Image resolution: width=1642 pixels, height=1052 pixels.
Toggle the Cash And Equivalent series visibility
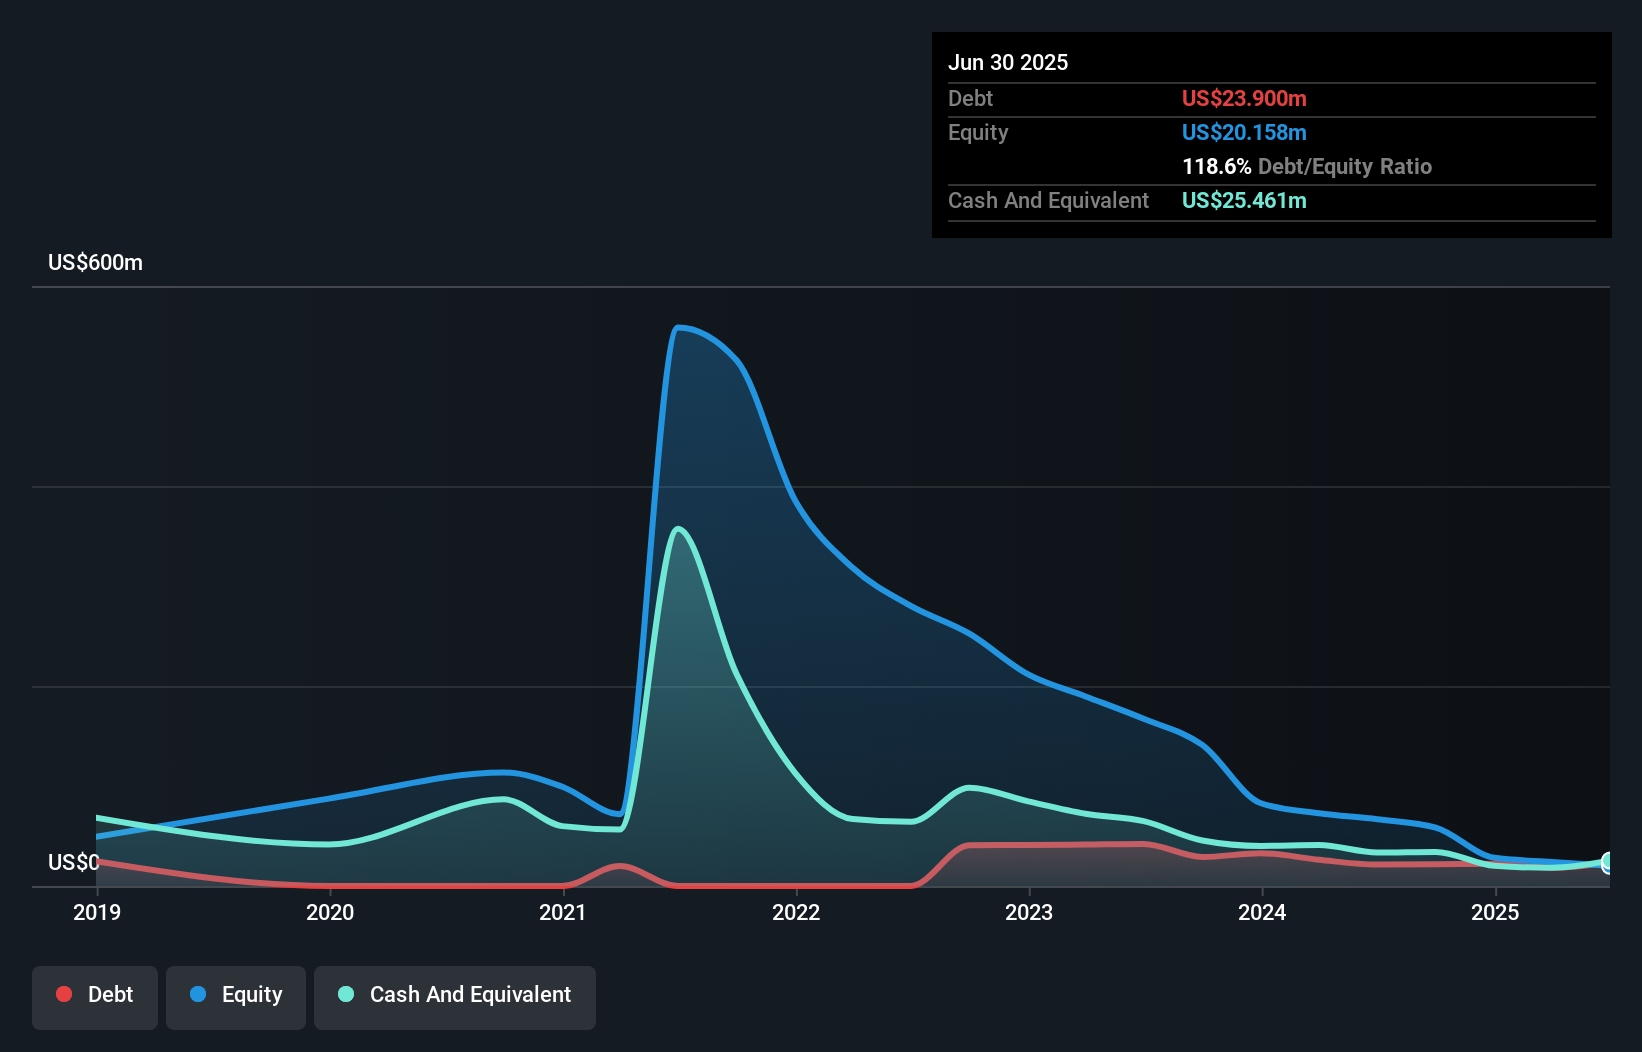[454, 996]
